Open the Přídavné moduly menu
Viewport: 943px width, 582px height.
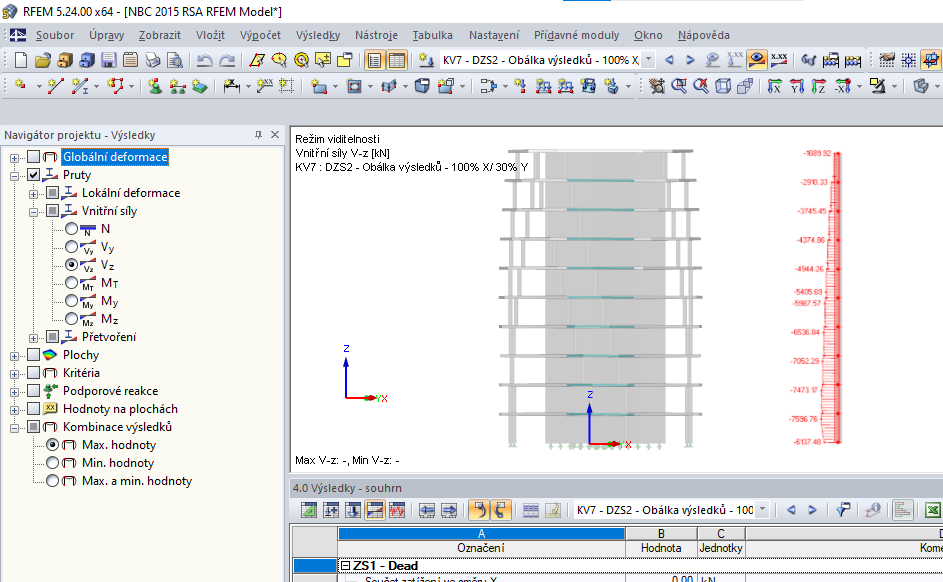click(x=576, y=35)
